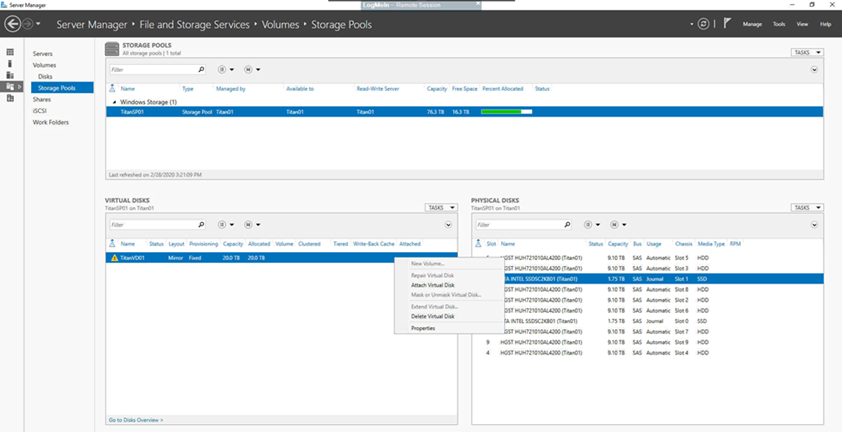Screen dimensions: 842x432
Task: Click the Physical Disks warning column icon
Action: pos(478,243)
